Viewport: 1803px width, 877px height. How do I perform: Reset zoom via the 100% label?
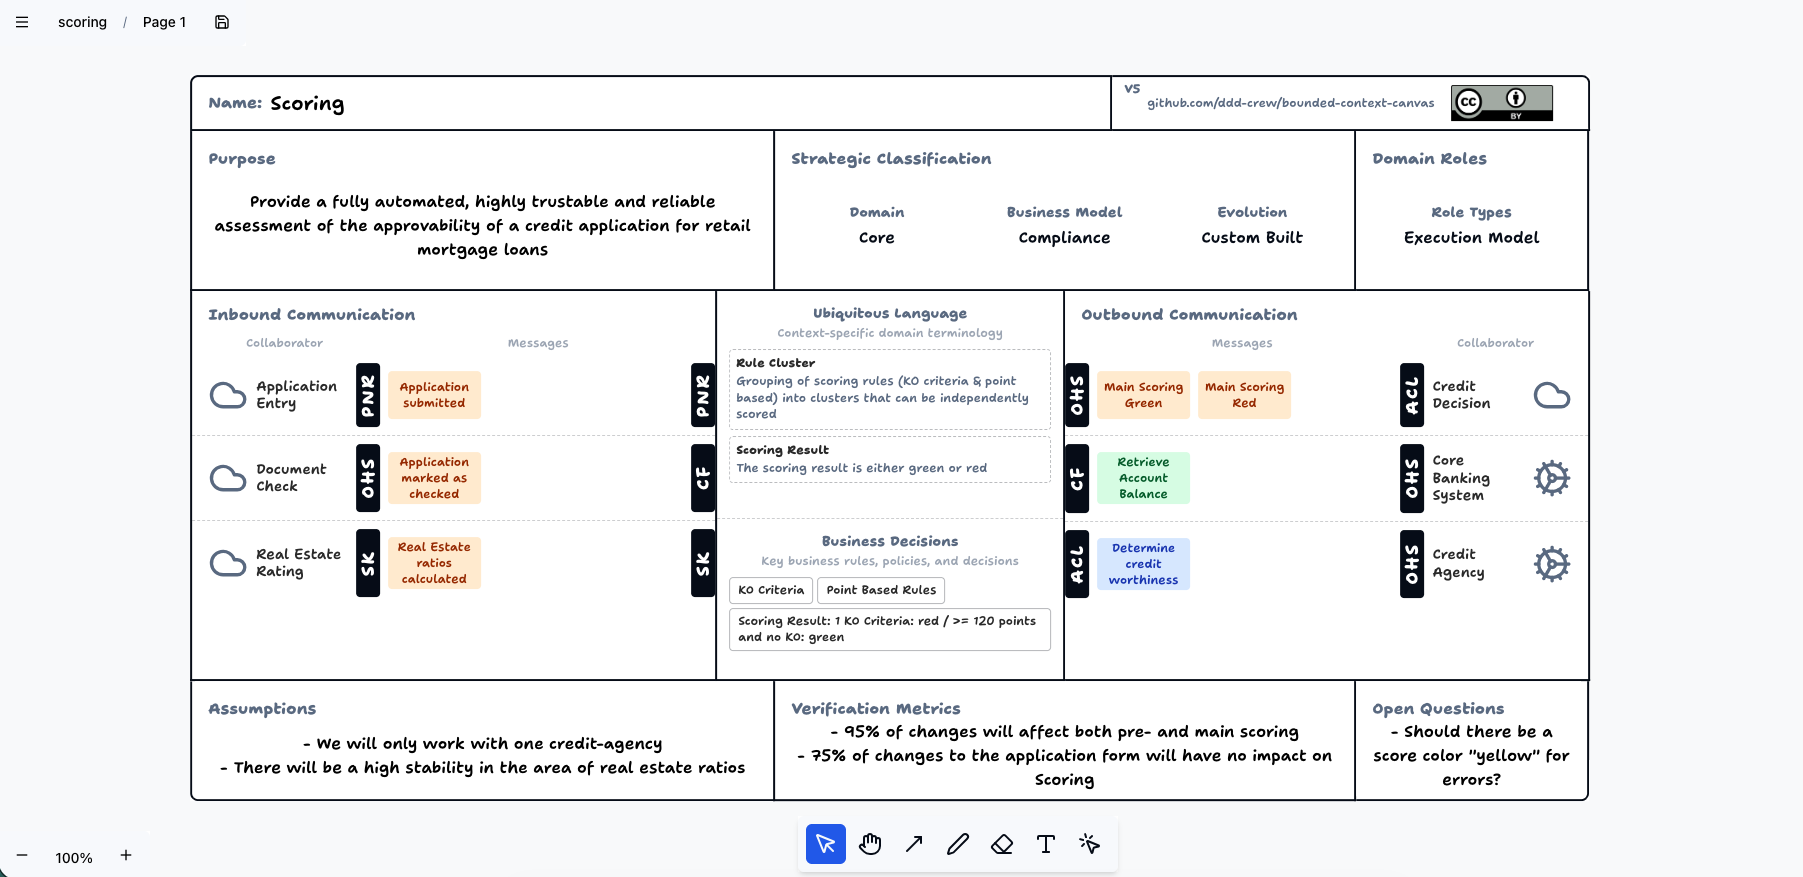pos(74,858)
